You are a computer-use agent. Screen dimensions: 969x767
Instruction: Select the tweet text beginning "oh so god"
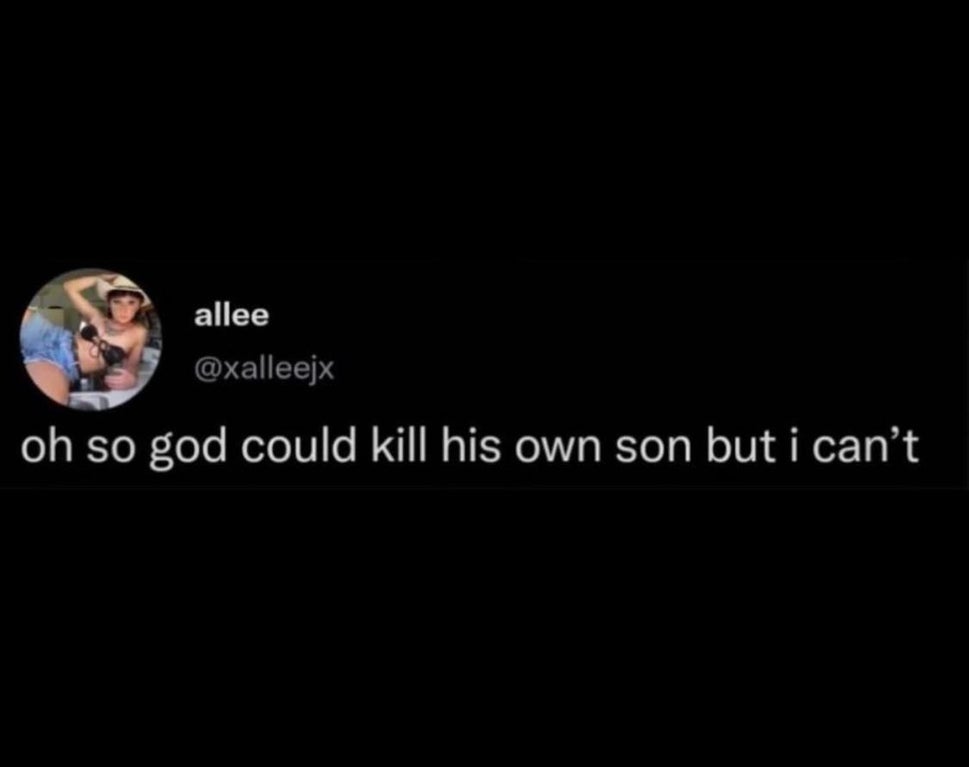(x=470, y=447)
